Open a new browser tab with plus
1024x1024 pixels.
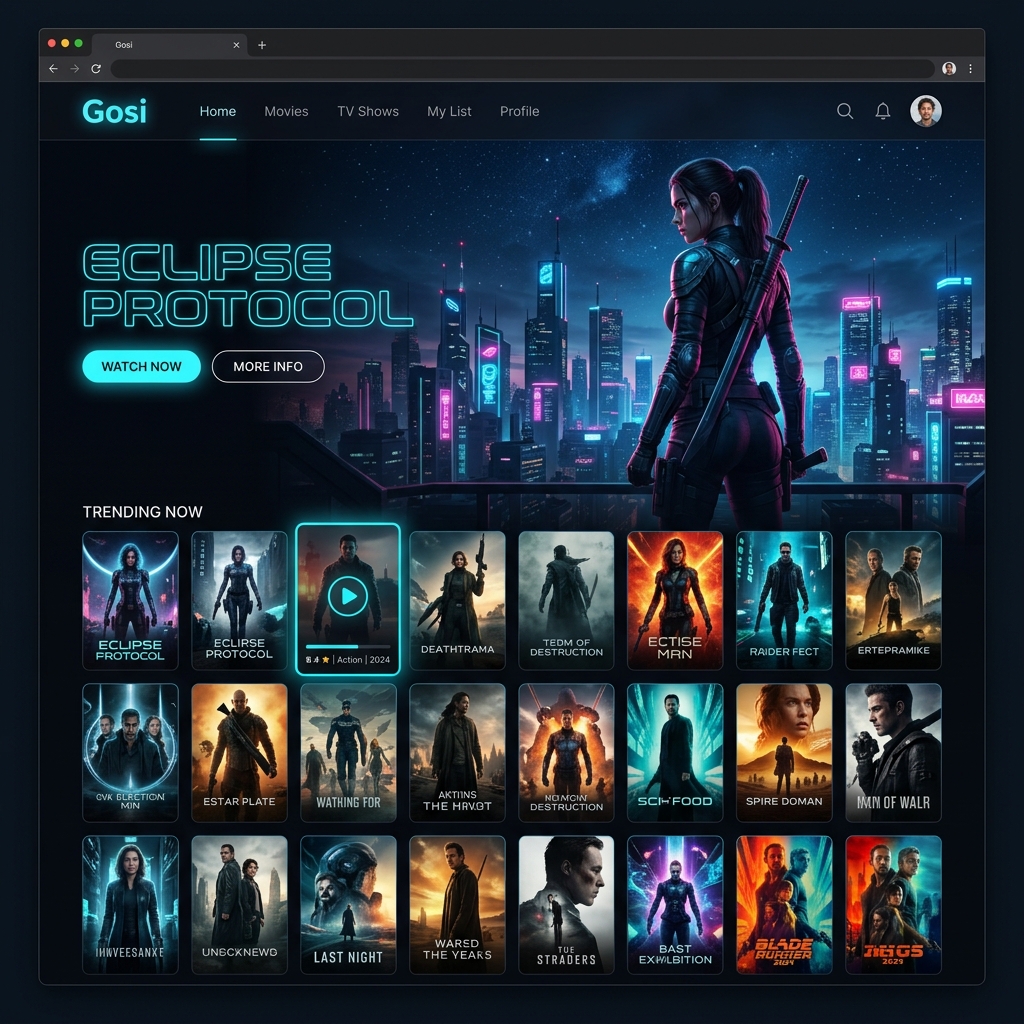point(262,45)
